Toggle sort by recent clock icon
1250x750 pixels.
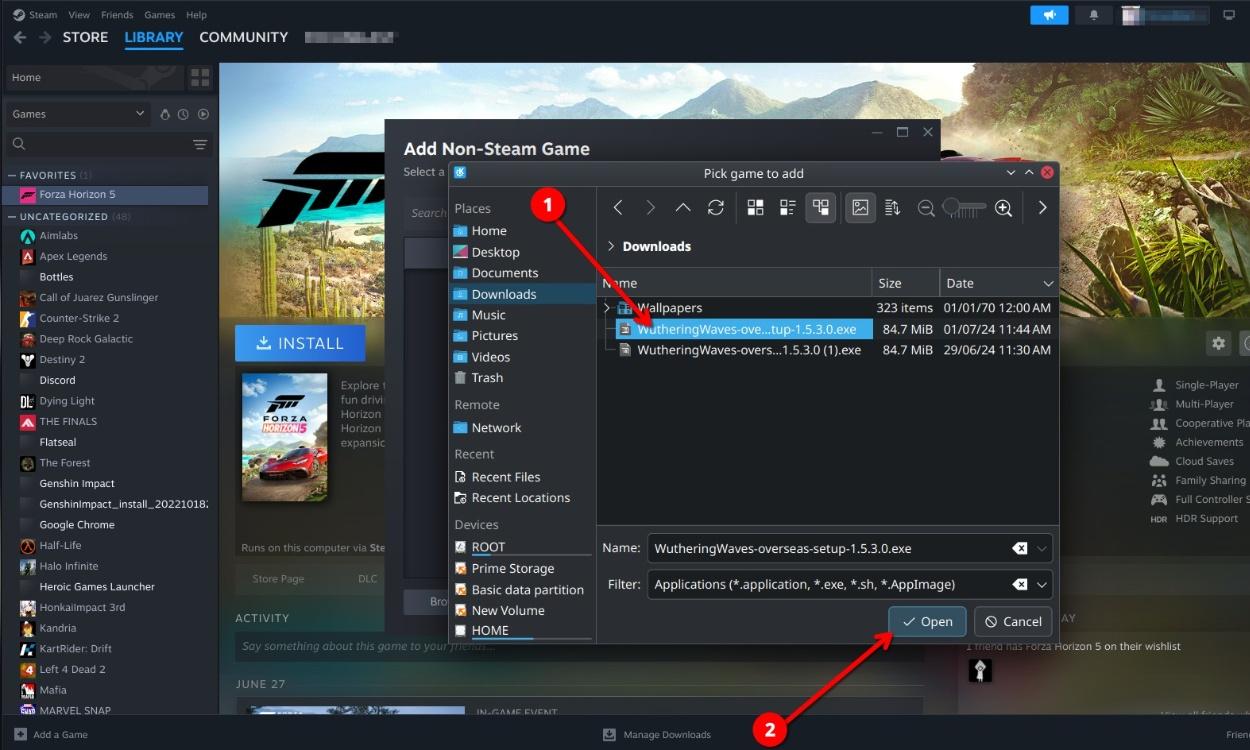[184, 114]
